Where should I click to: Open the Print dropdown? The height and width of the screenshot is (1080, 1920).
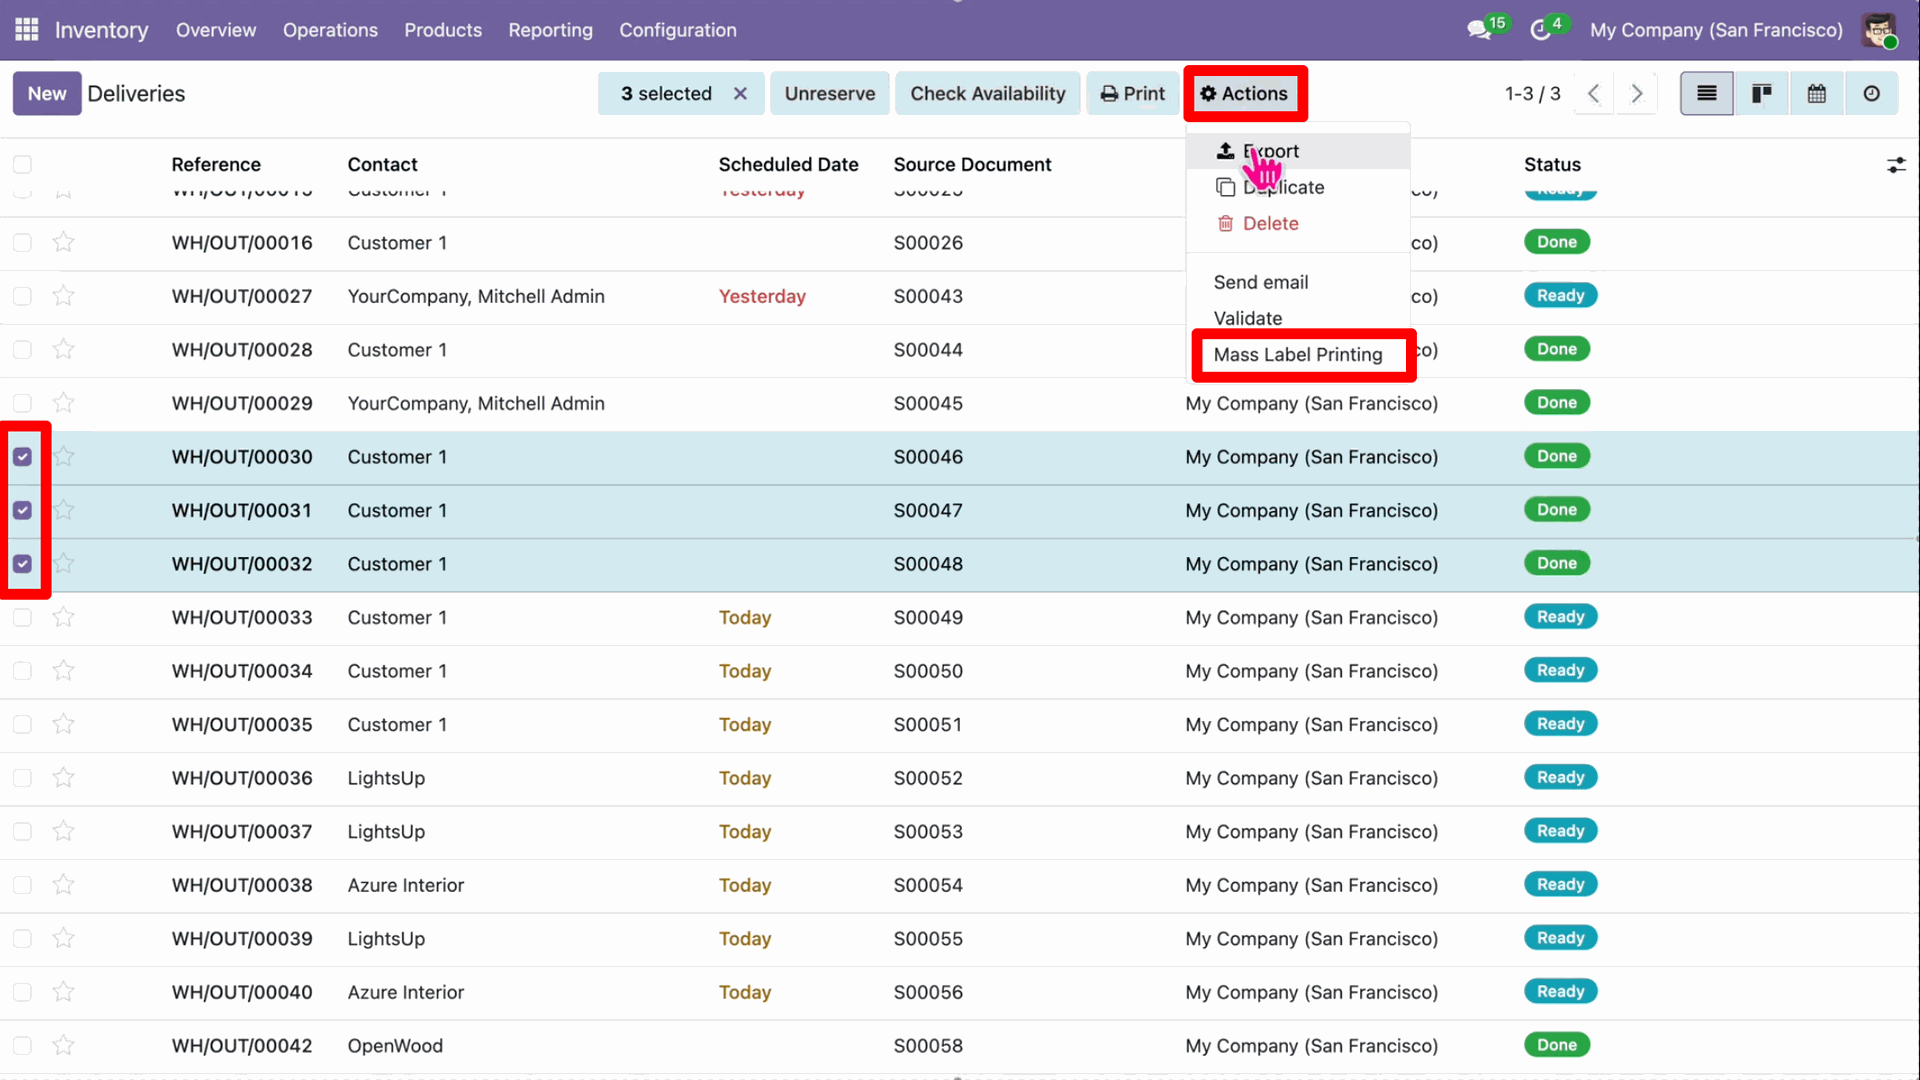[1133, 94]
